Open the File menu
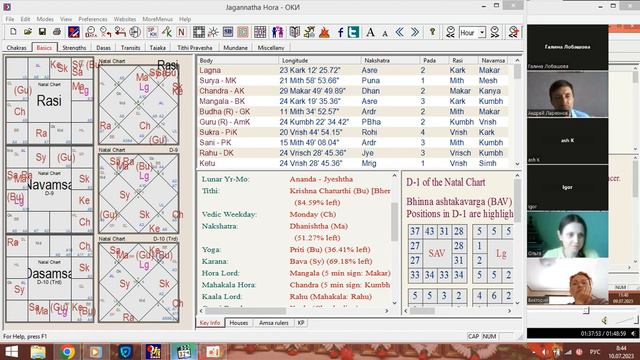 10,19
